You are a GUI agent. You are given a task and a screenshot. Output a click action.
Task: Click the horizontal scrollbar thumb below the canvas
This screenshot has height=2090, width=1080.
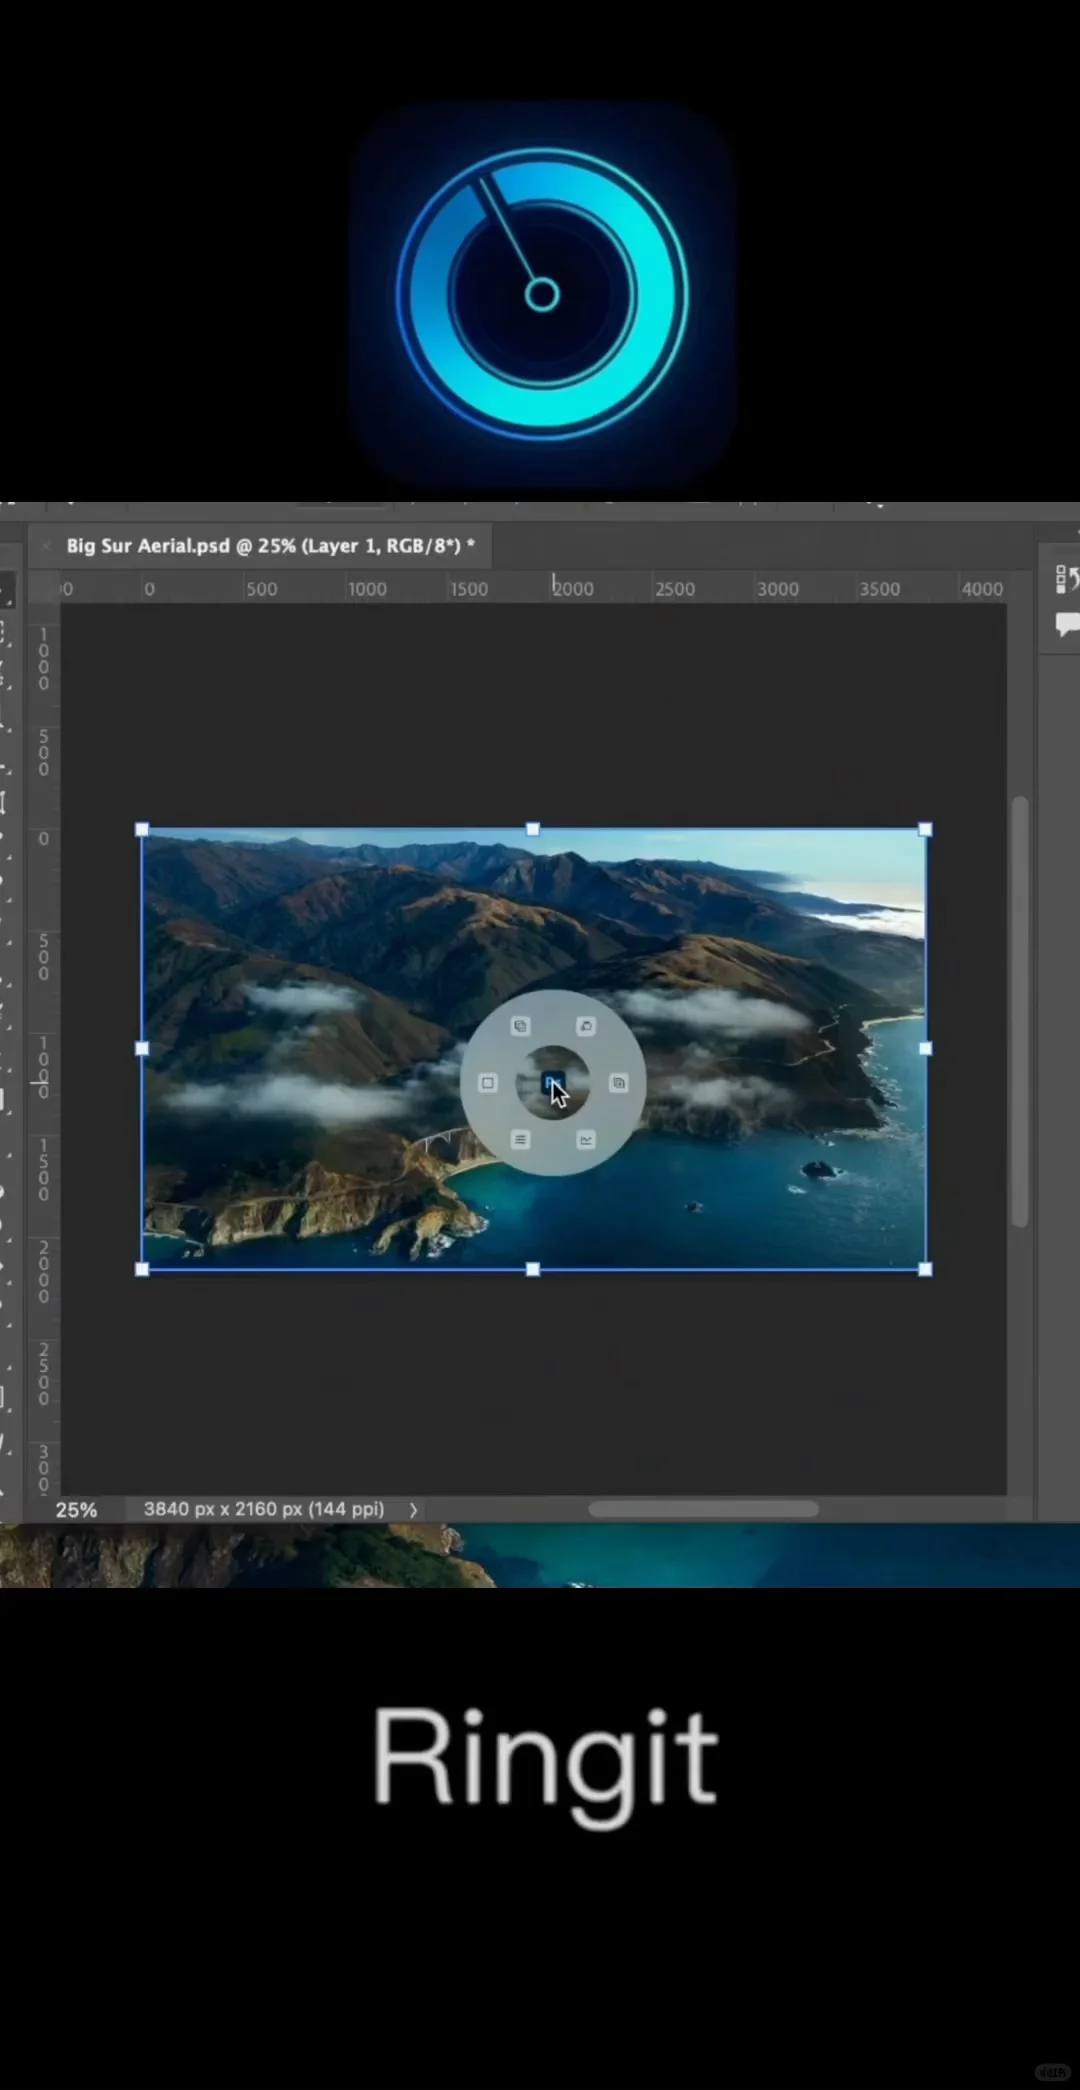click(703, 1509)
